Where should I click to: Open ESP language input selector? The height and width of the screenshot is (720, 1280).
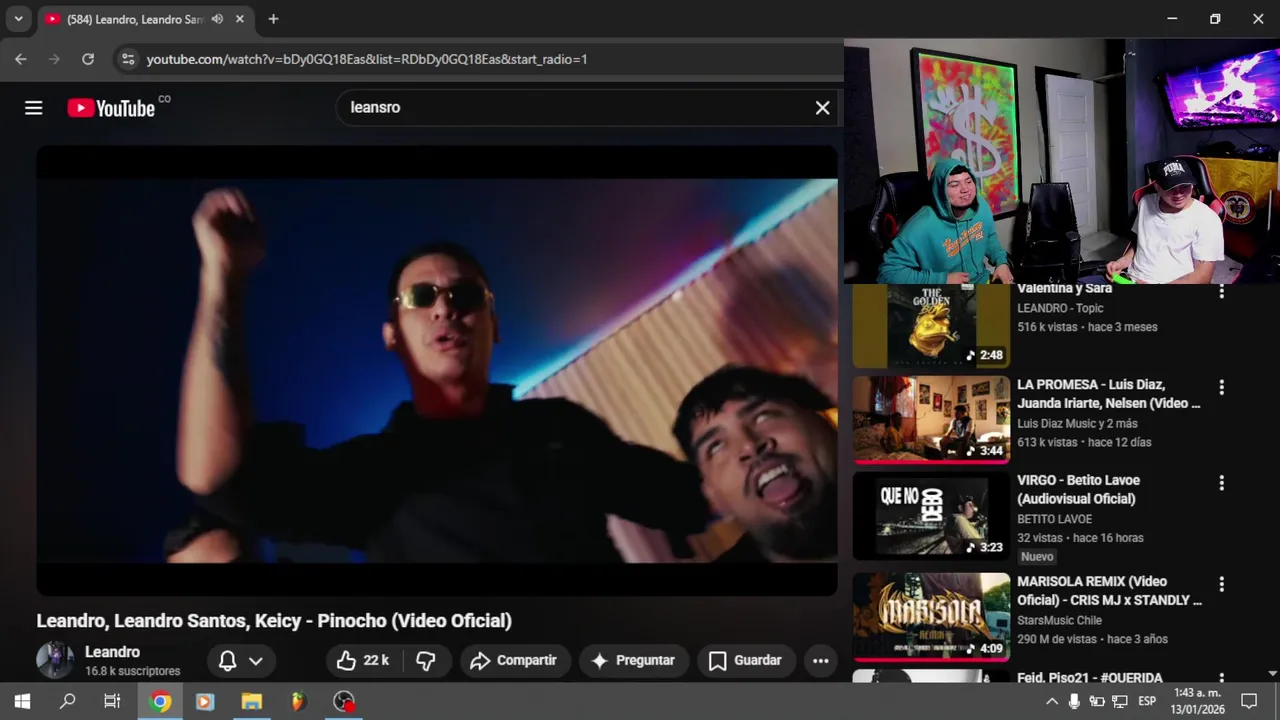[x=1147, y=701]
